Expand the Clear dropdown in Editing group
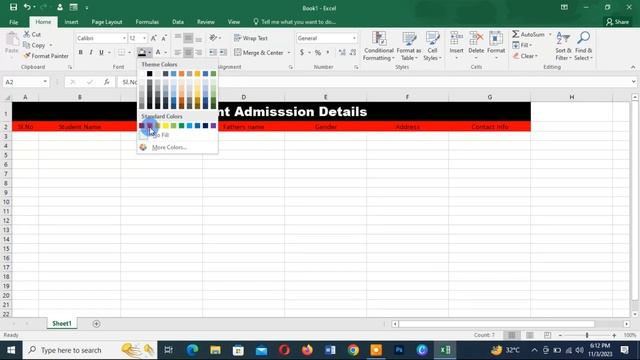The image size is (640, 360). 536,56
